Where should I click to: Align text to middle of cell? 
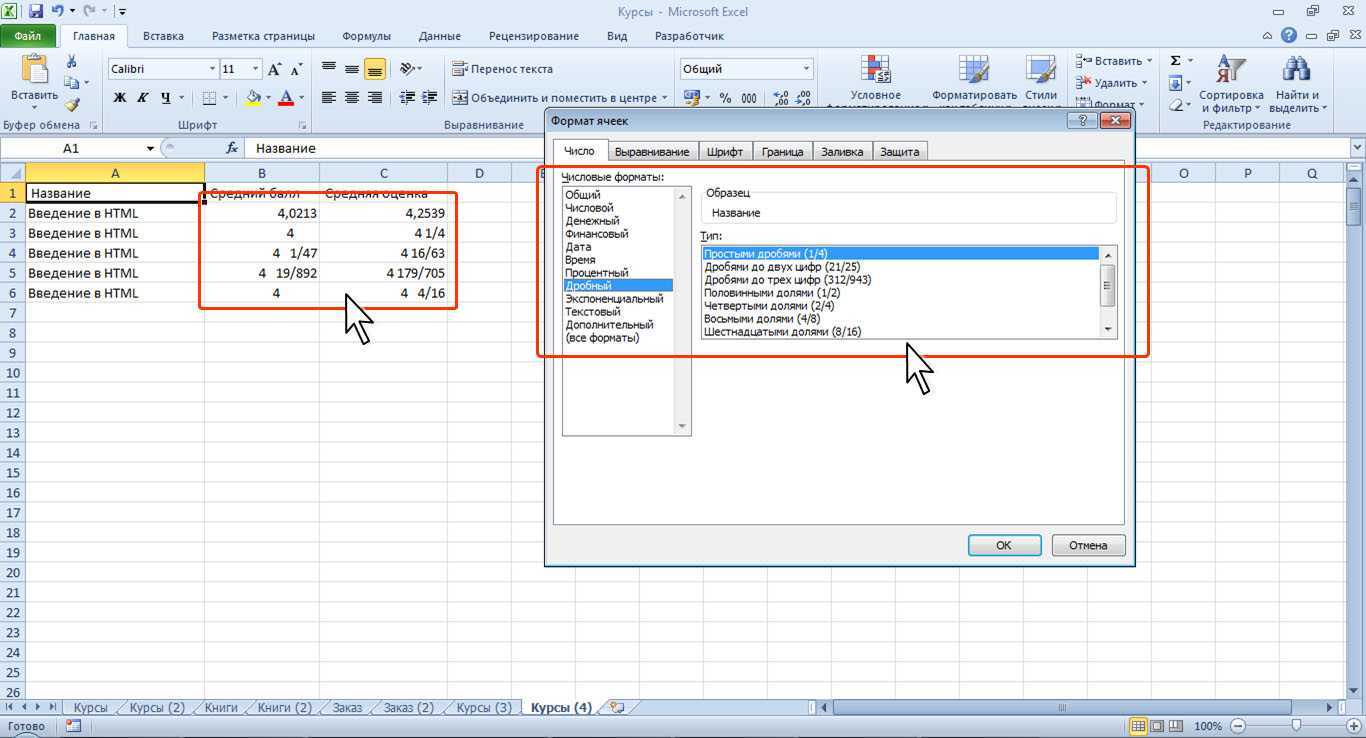[x=352, y=69]
